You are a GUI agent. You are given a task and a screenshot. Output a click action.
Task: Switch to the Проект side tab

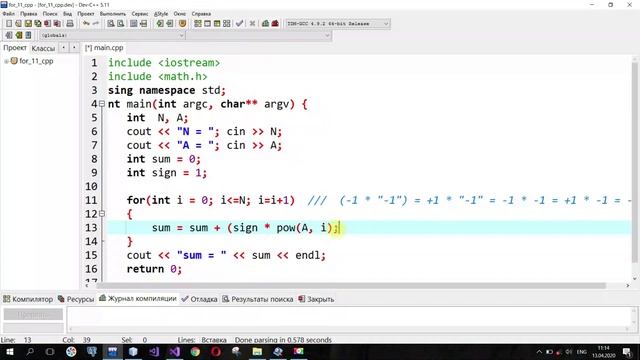15,48
